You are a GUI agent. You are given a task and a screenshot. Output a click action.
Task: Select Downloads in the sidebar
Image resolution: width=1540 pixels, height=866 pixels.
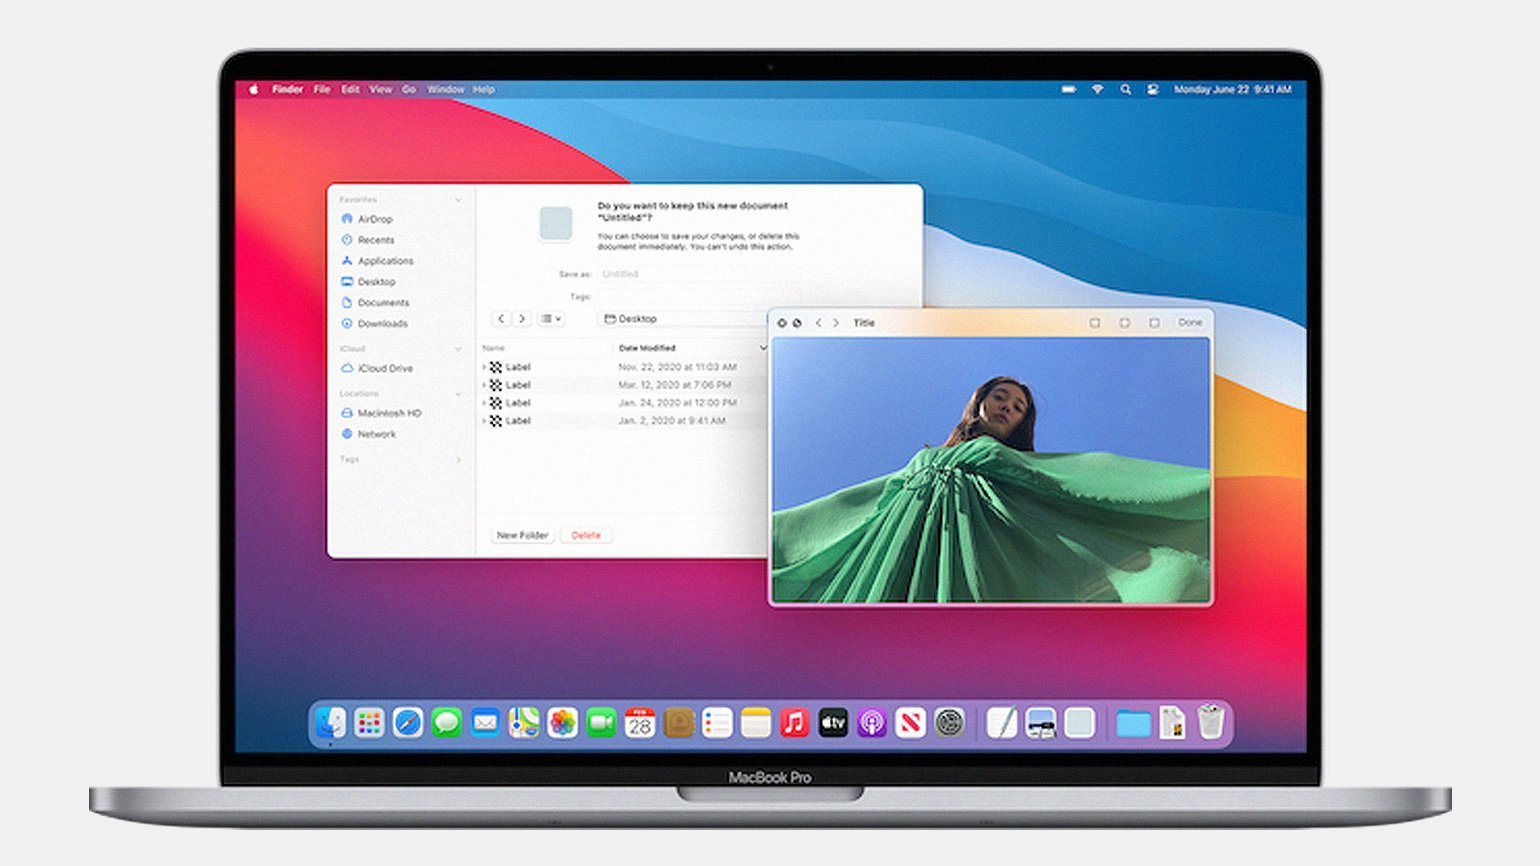(382, 324)
